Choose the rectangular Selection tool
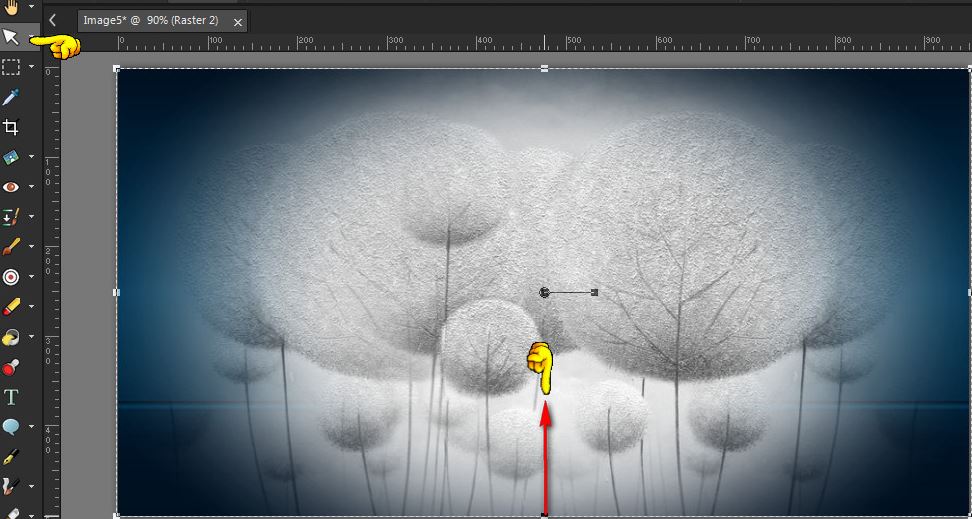 point(11,67)
